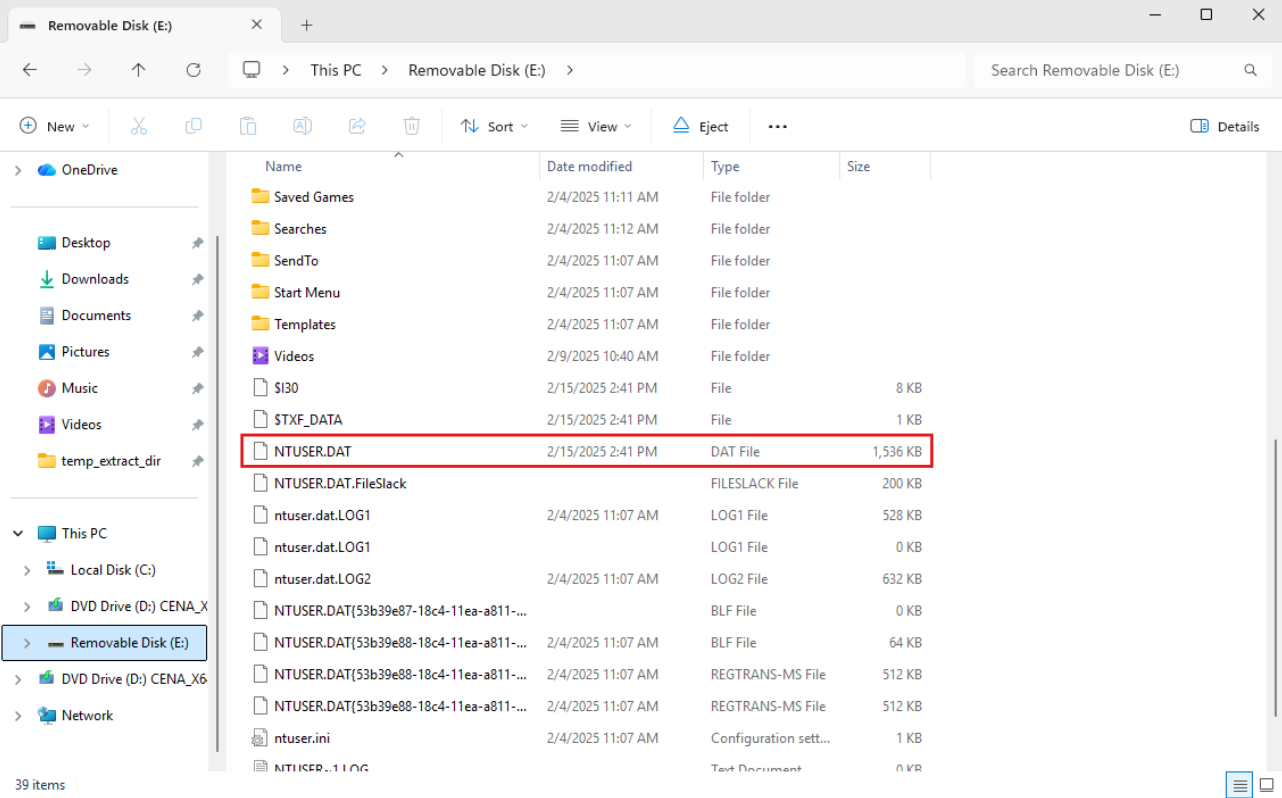Open the See more ellipsis menu

pos(777,126)
